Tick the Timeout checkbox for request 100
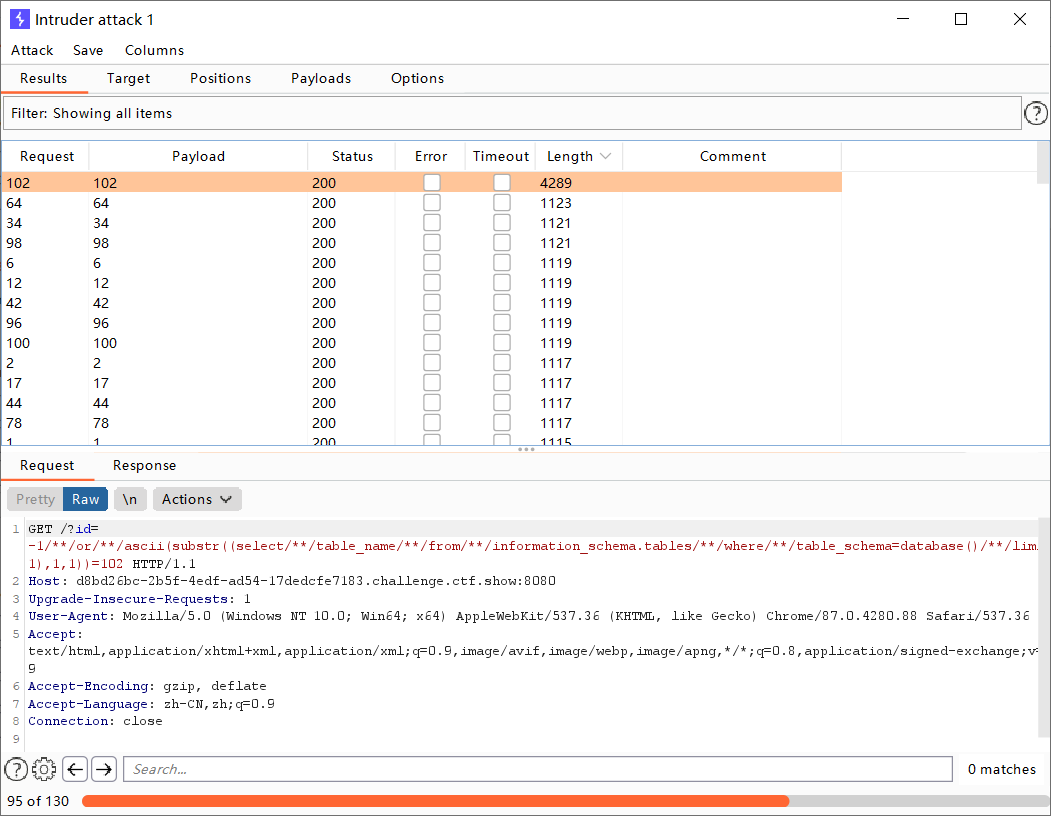This screenshot has width=1051, height=816. click(x=502, y=343)
